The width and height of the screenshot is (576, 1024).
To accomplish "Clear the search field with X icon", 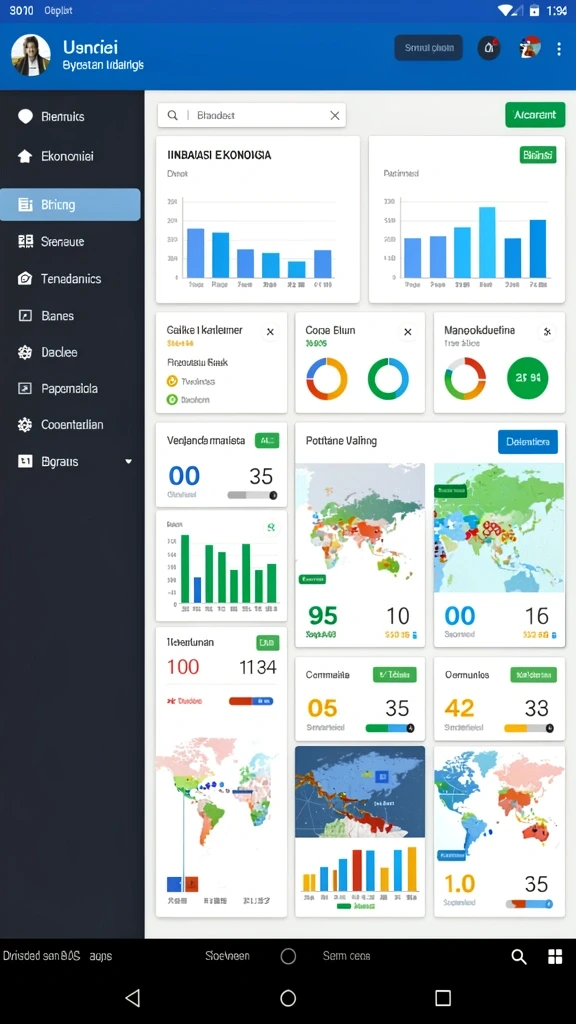I will pos(335,116).
